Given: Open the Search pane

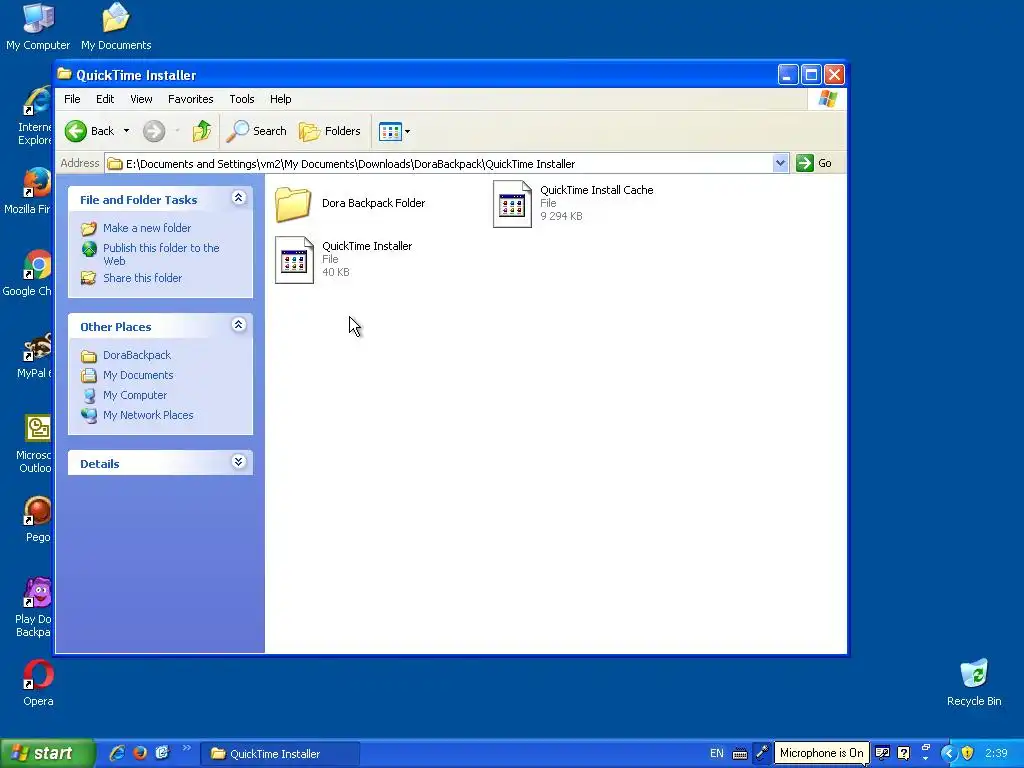Looking at the screenshot, I should [257, 131].
